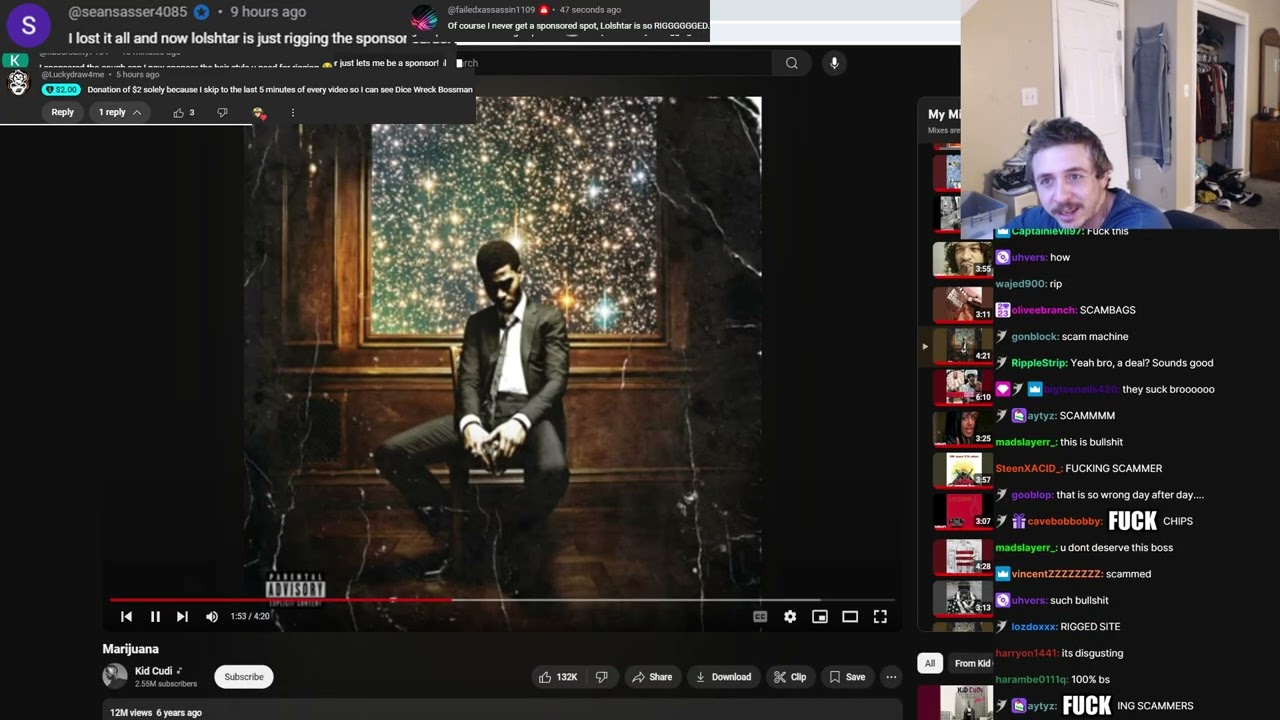
Task: Subscribe to Kid Cudi channel
Action: click(x=244, y=677)
